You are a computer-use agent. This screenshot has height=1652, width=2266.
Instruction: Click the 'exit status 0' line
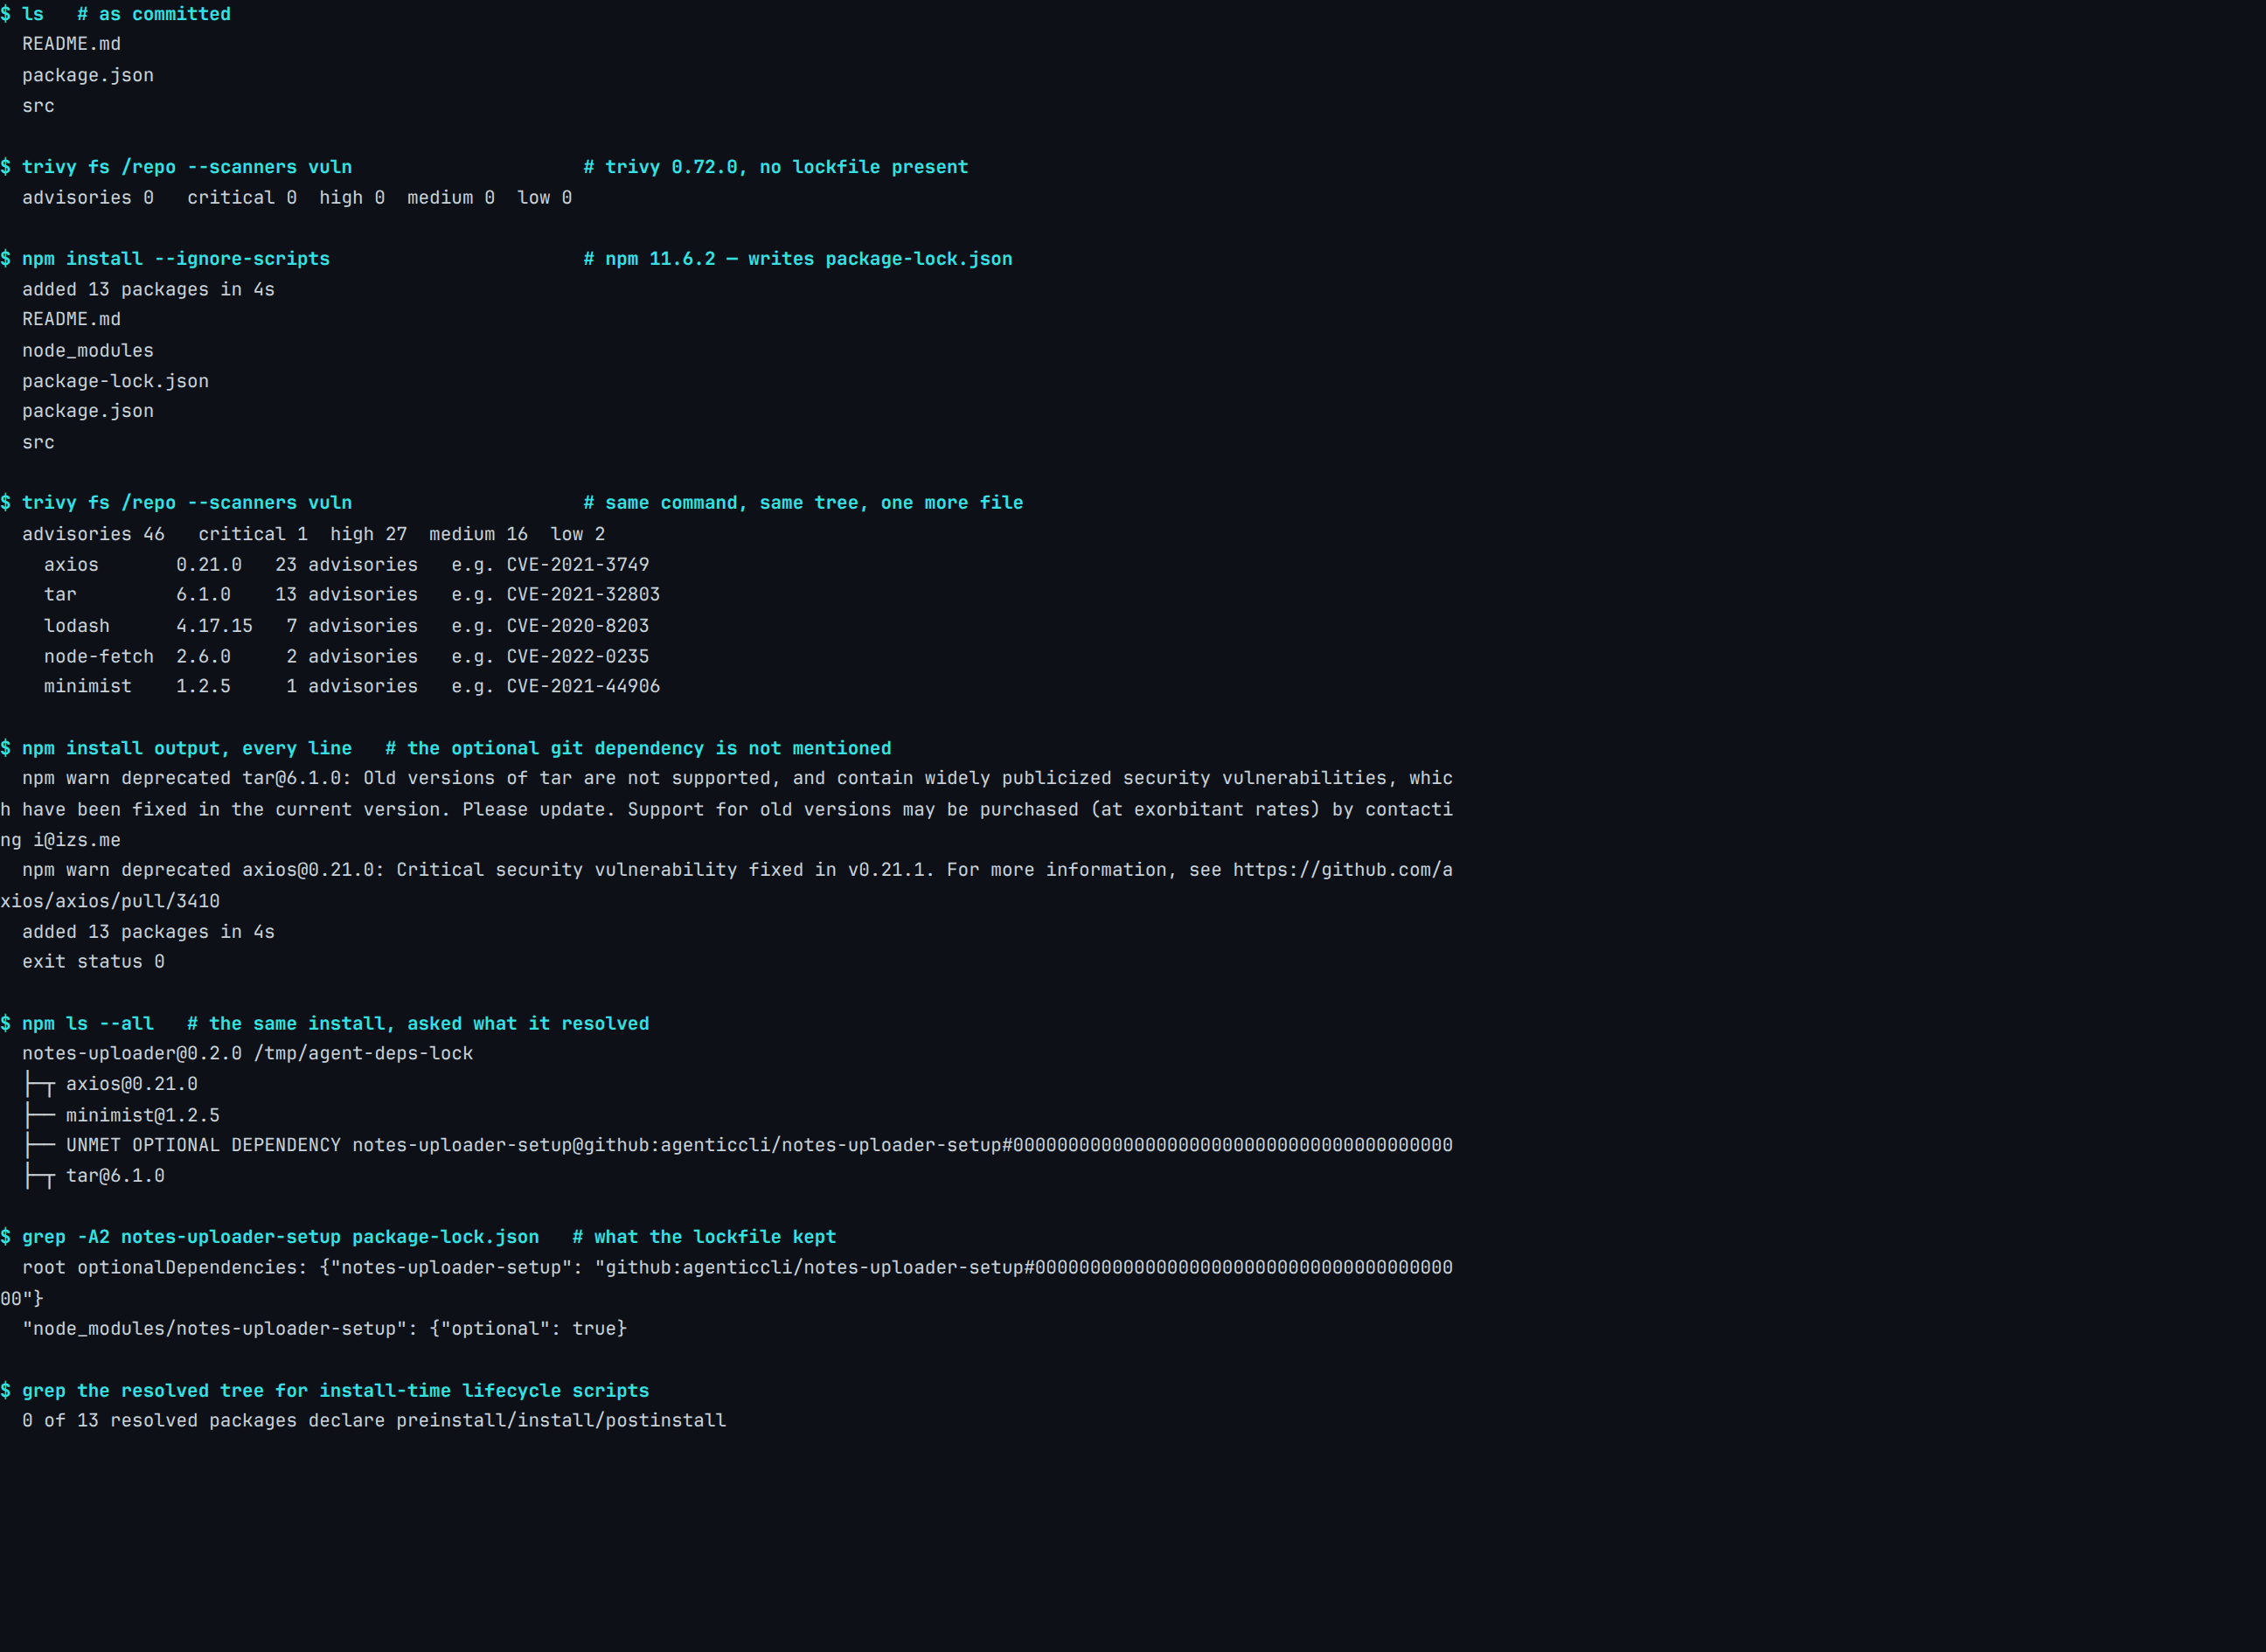[x=93, y=962]
